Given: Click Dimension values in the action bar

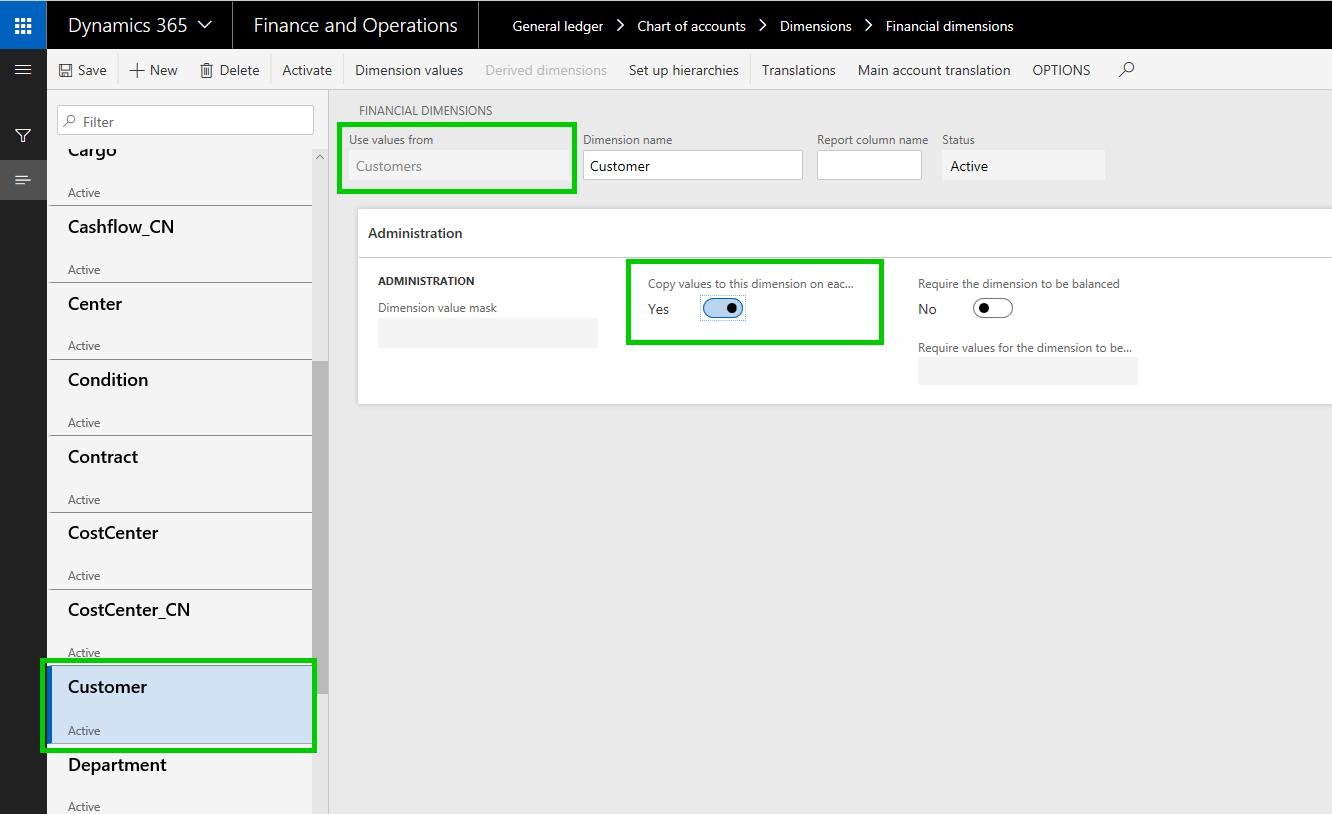Looking at the screenshot, I should [409, 70].
